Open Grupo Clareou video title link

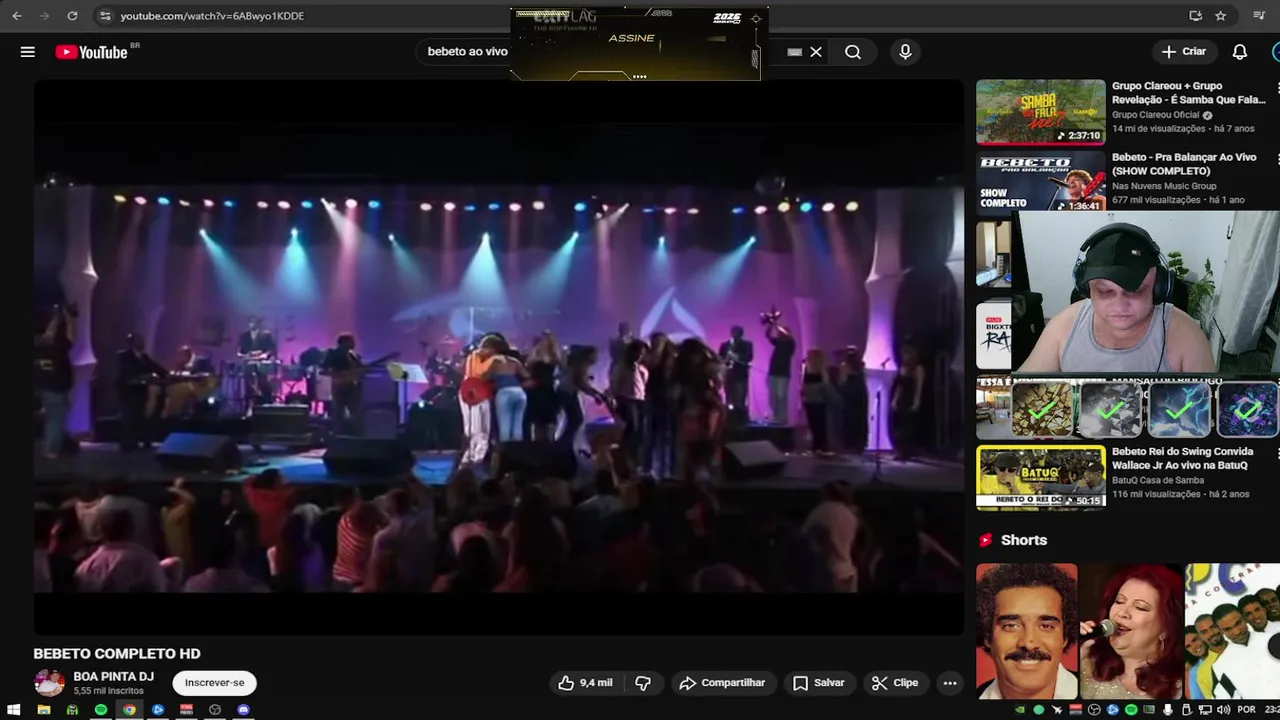1189,93
